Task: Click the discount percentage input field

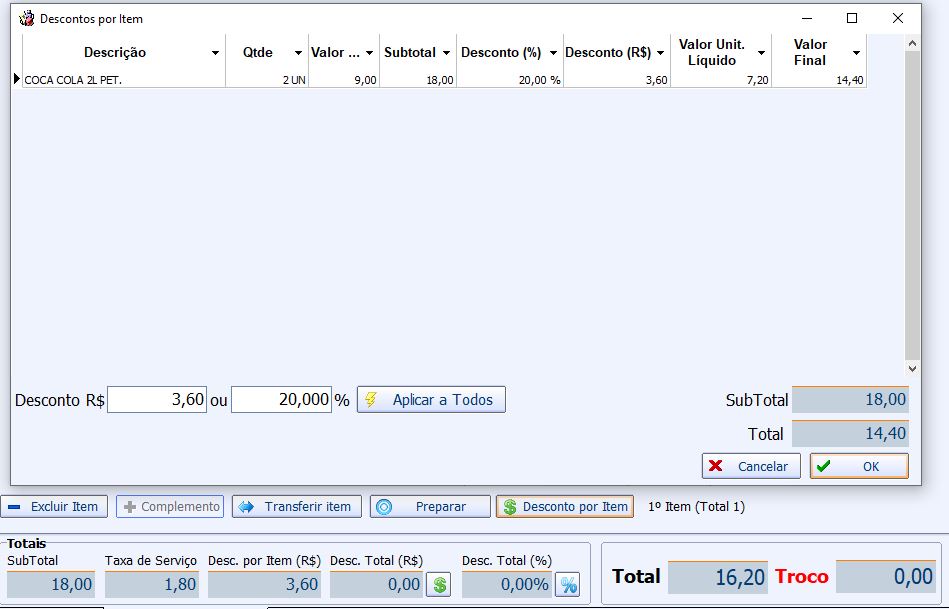Action: point(281,400)
